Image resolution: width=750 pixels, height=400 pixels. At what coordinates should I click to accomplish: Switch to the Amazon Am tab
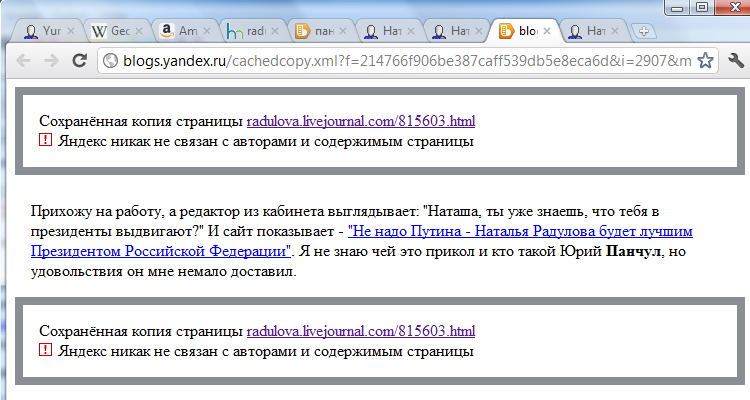point(182,31)
